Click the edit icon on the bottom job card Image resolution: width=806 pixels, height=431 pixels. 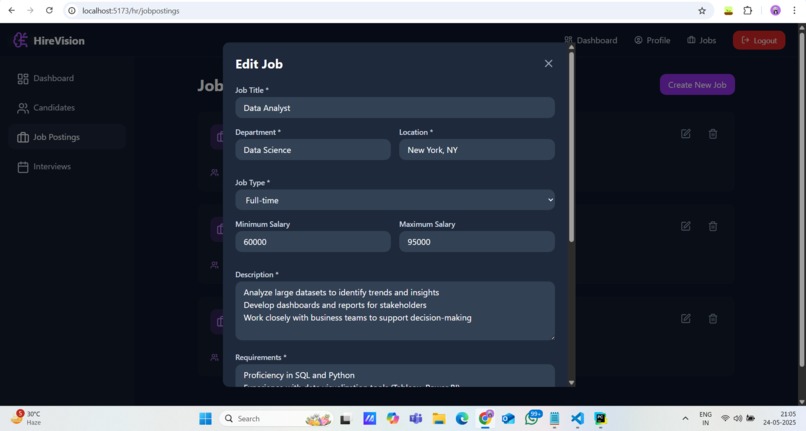pos(686,319)
